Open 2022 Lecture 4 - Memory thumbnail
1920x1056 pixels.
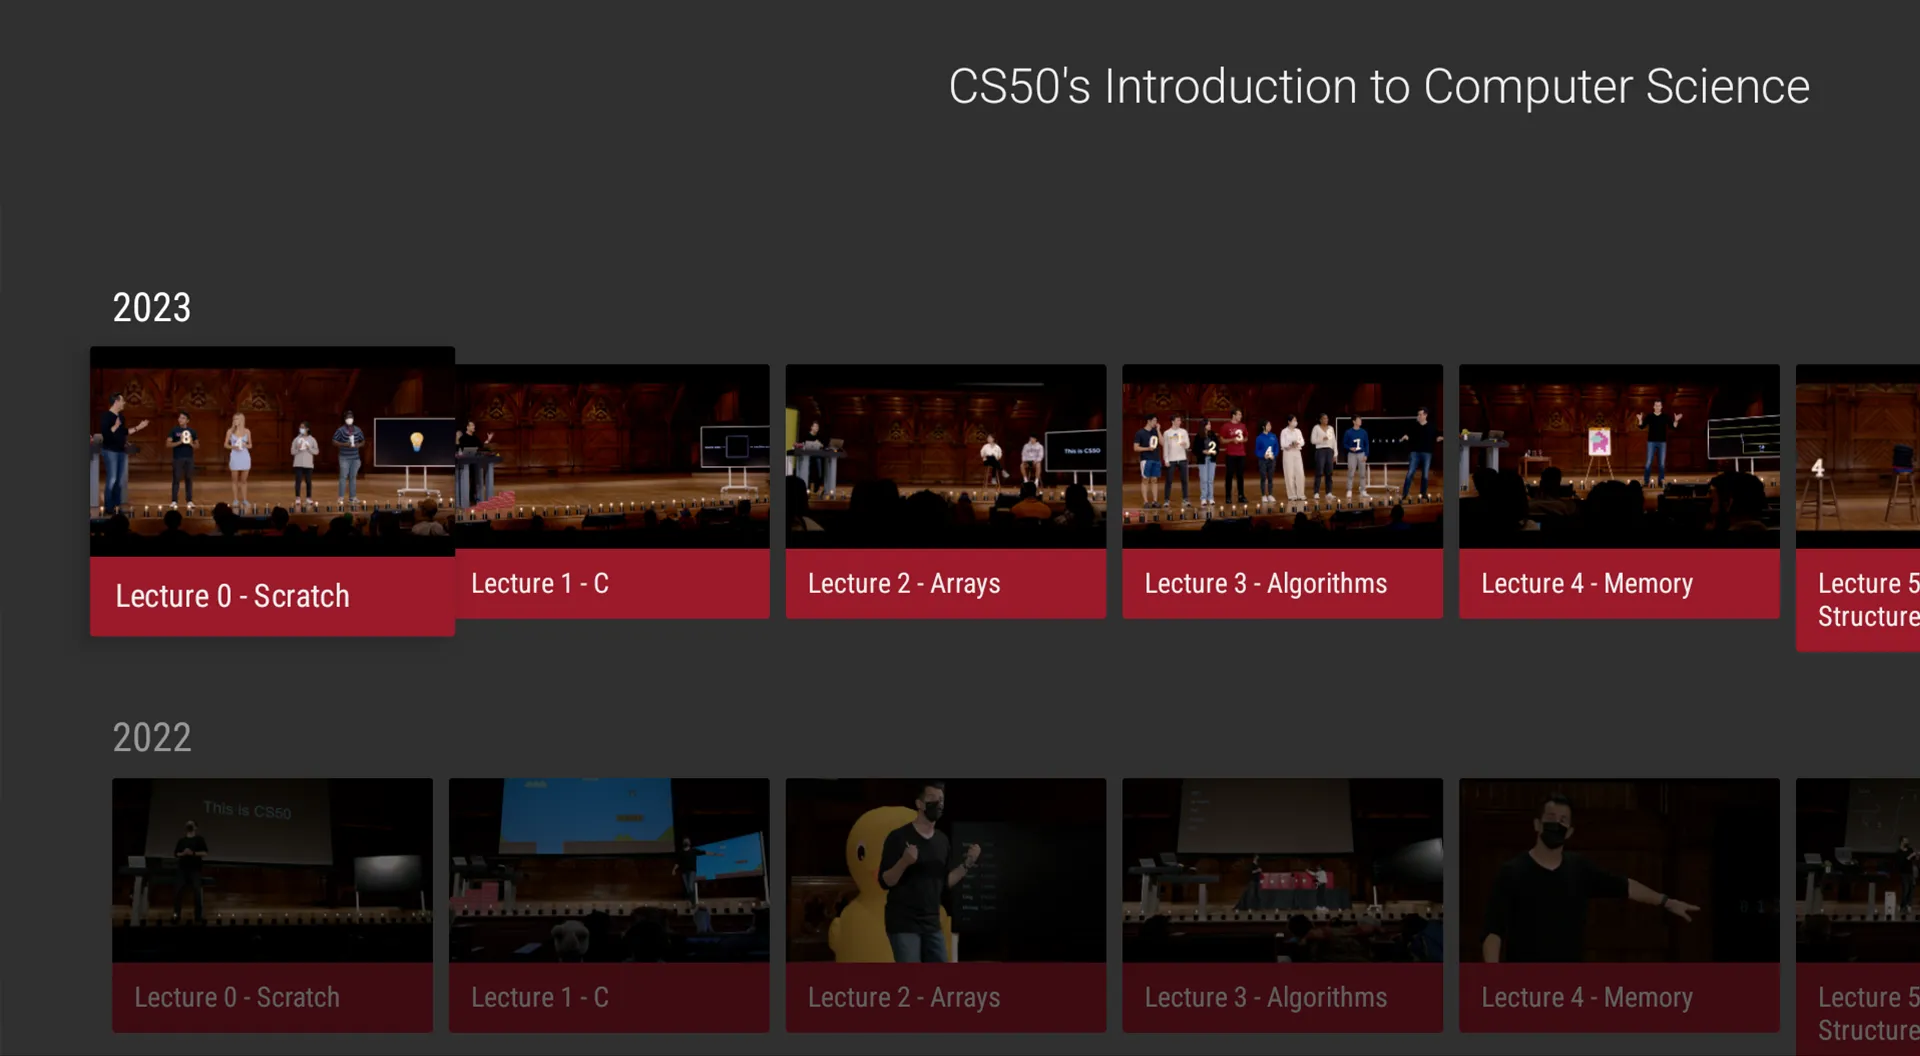pos(1619,870)
